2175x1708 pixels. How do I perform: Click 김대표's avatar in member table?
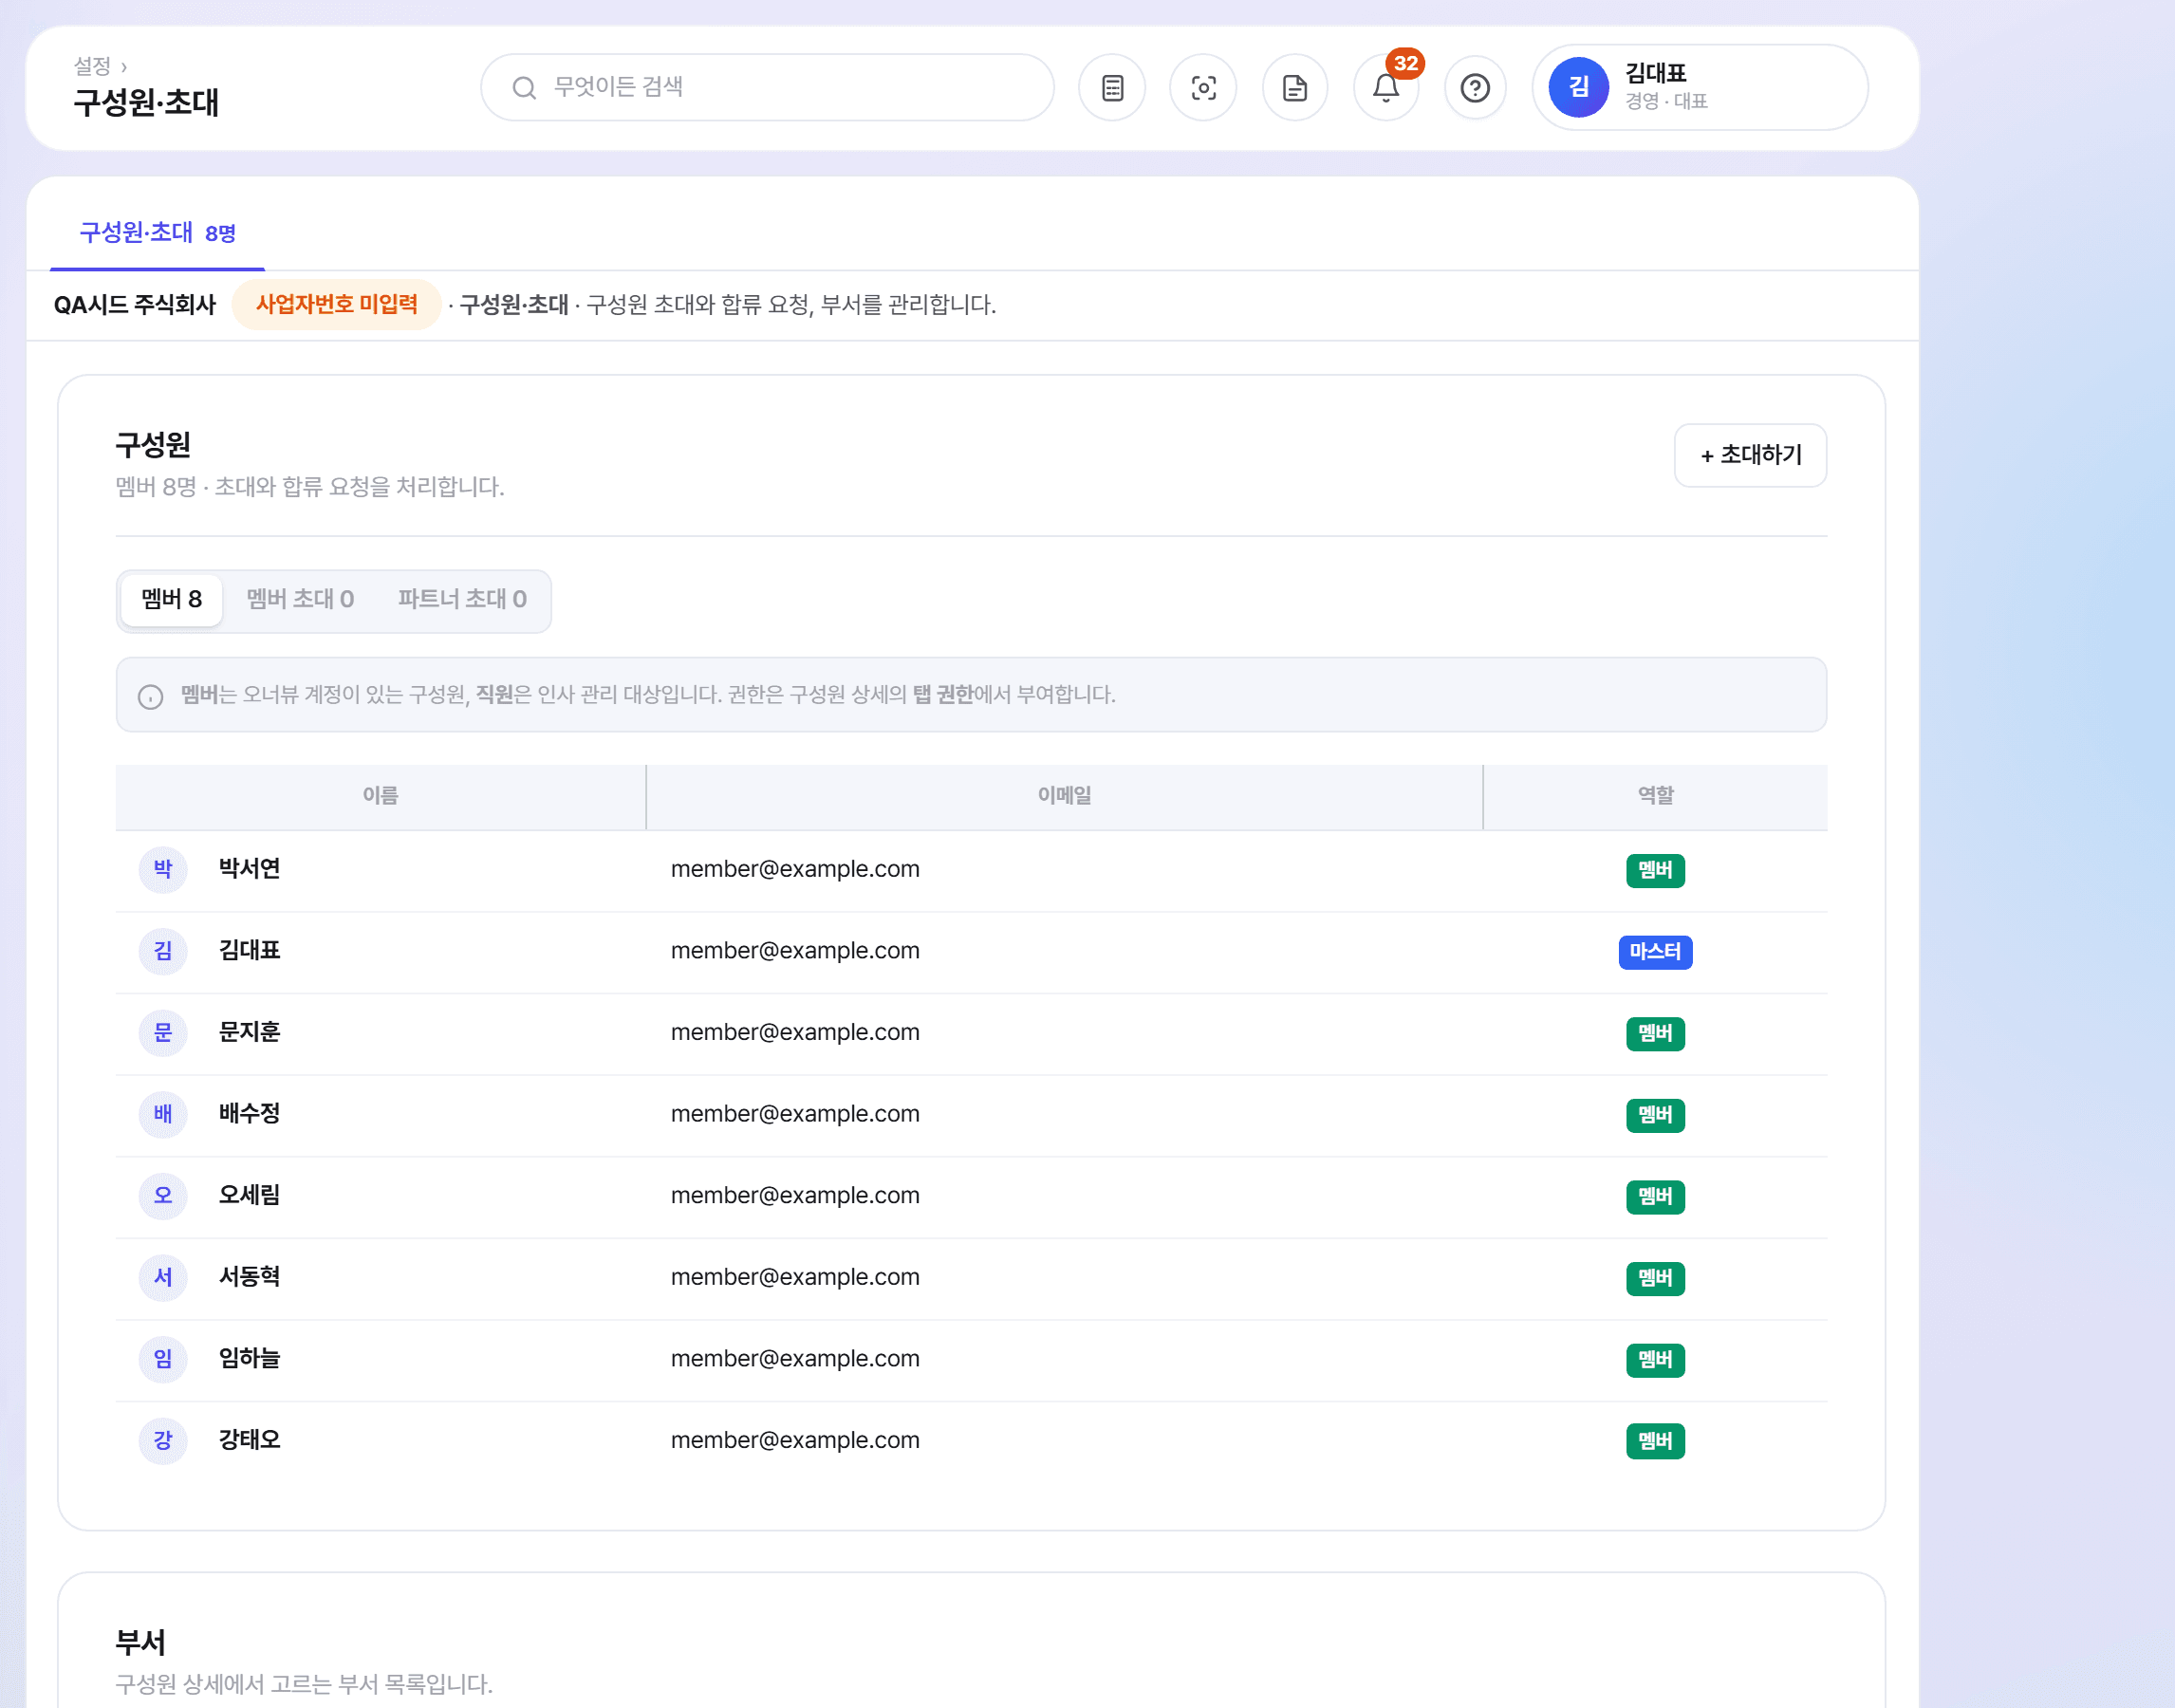pos(163,951)
